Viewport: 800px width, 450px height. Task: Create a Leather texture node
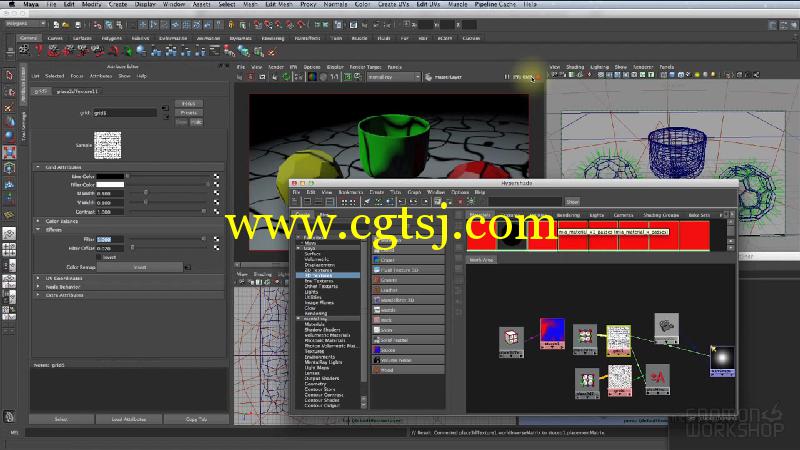tap(408, 290)
